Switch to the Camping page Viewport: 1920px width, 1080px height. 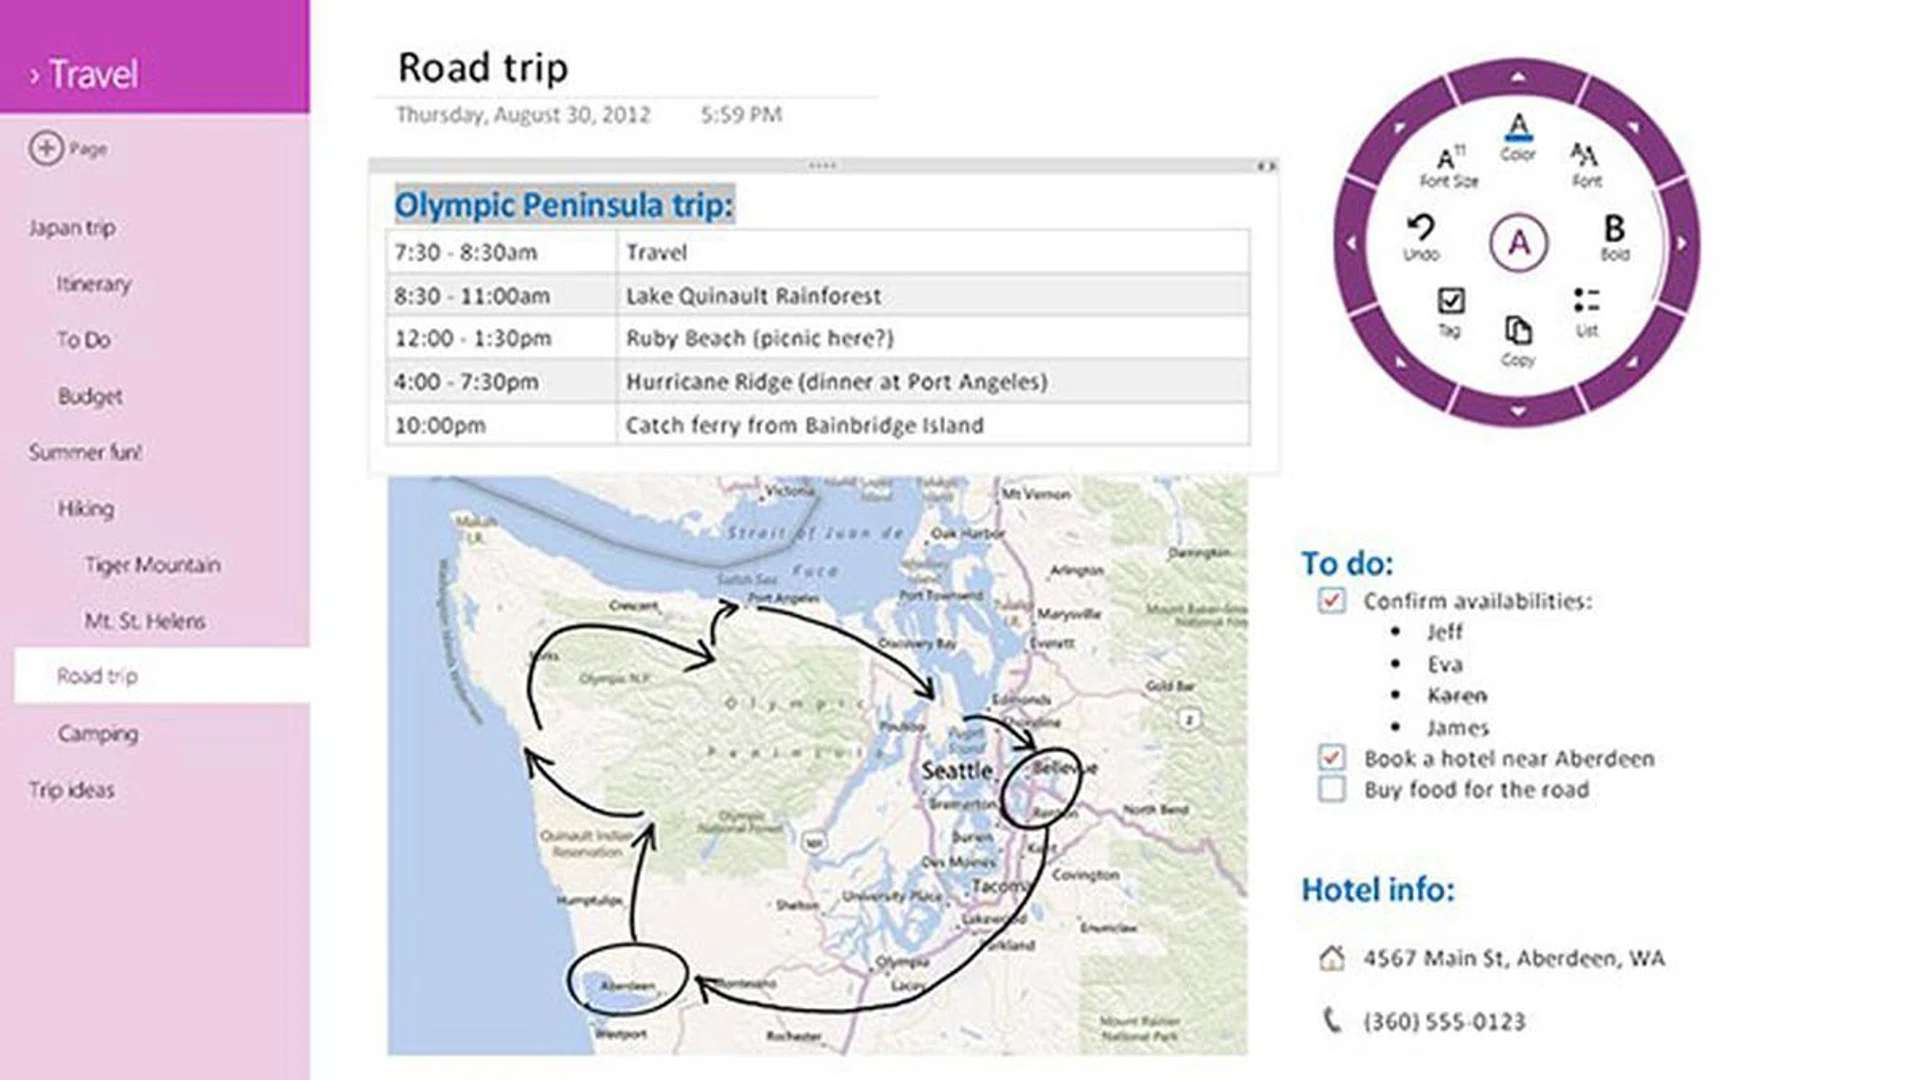click(96, 733)
